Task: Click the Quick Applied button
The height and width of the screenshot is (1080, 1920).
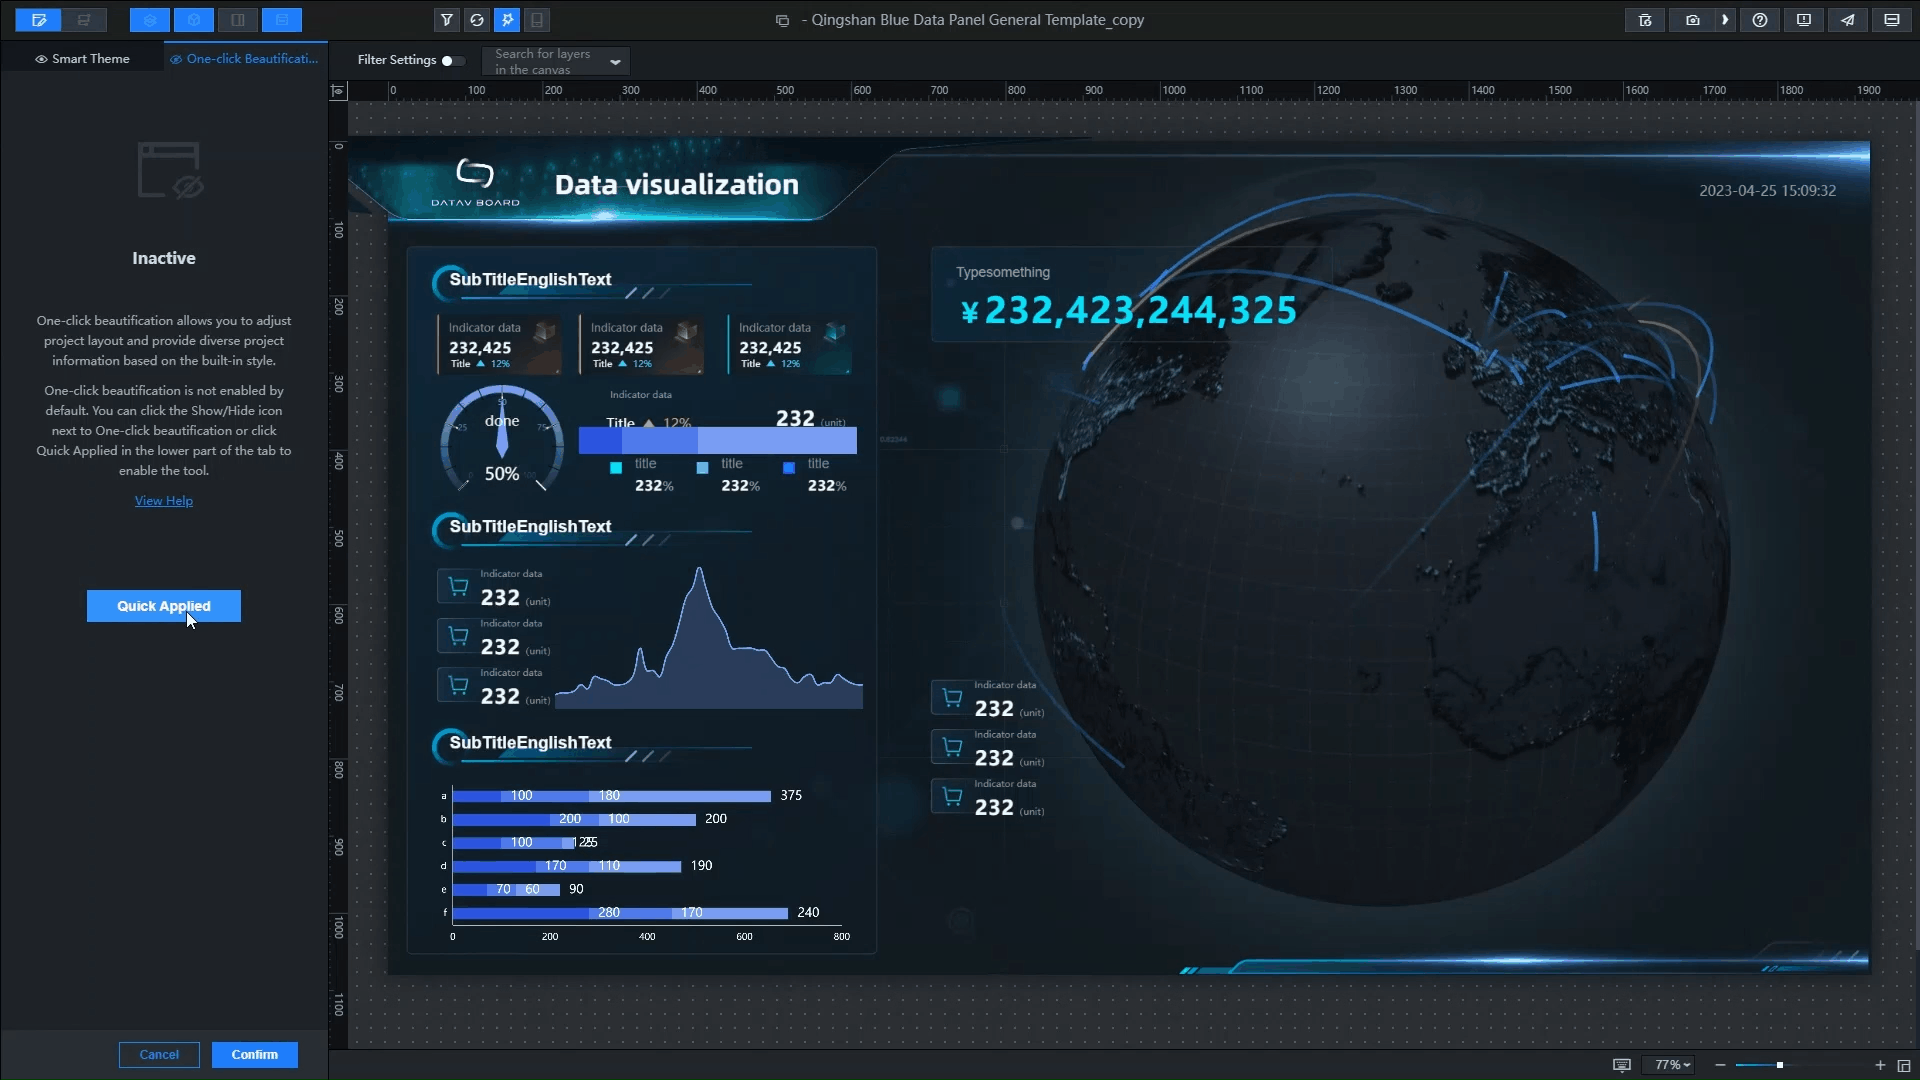Action: (164, 606)
